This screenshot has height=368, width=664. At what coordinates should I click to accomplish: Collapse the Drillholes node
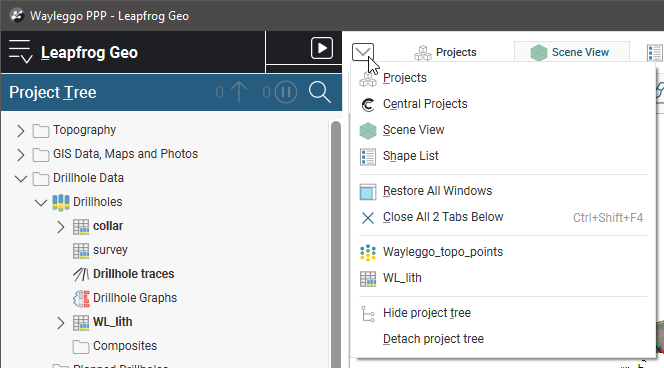pyautogui.click(x=41, y=203)
